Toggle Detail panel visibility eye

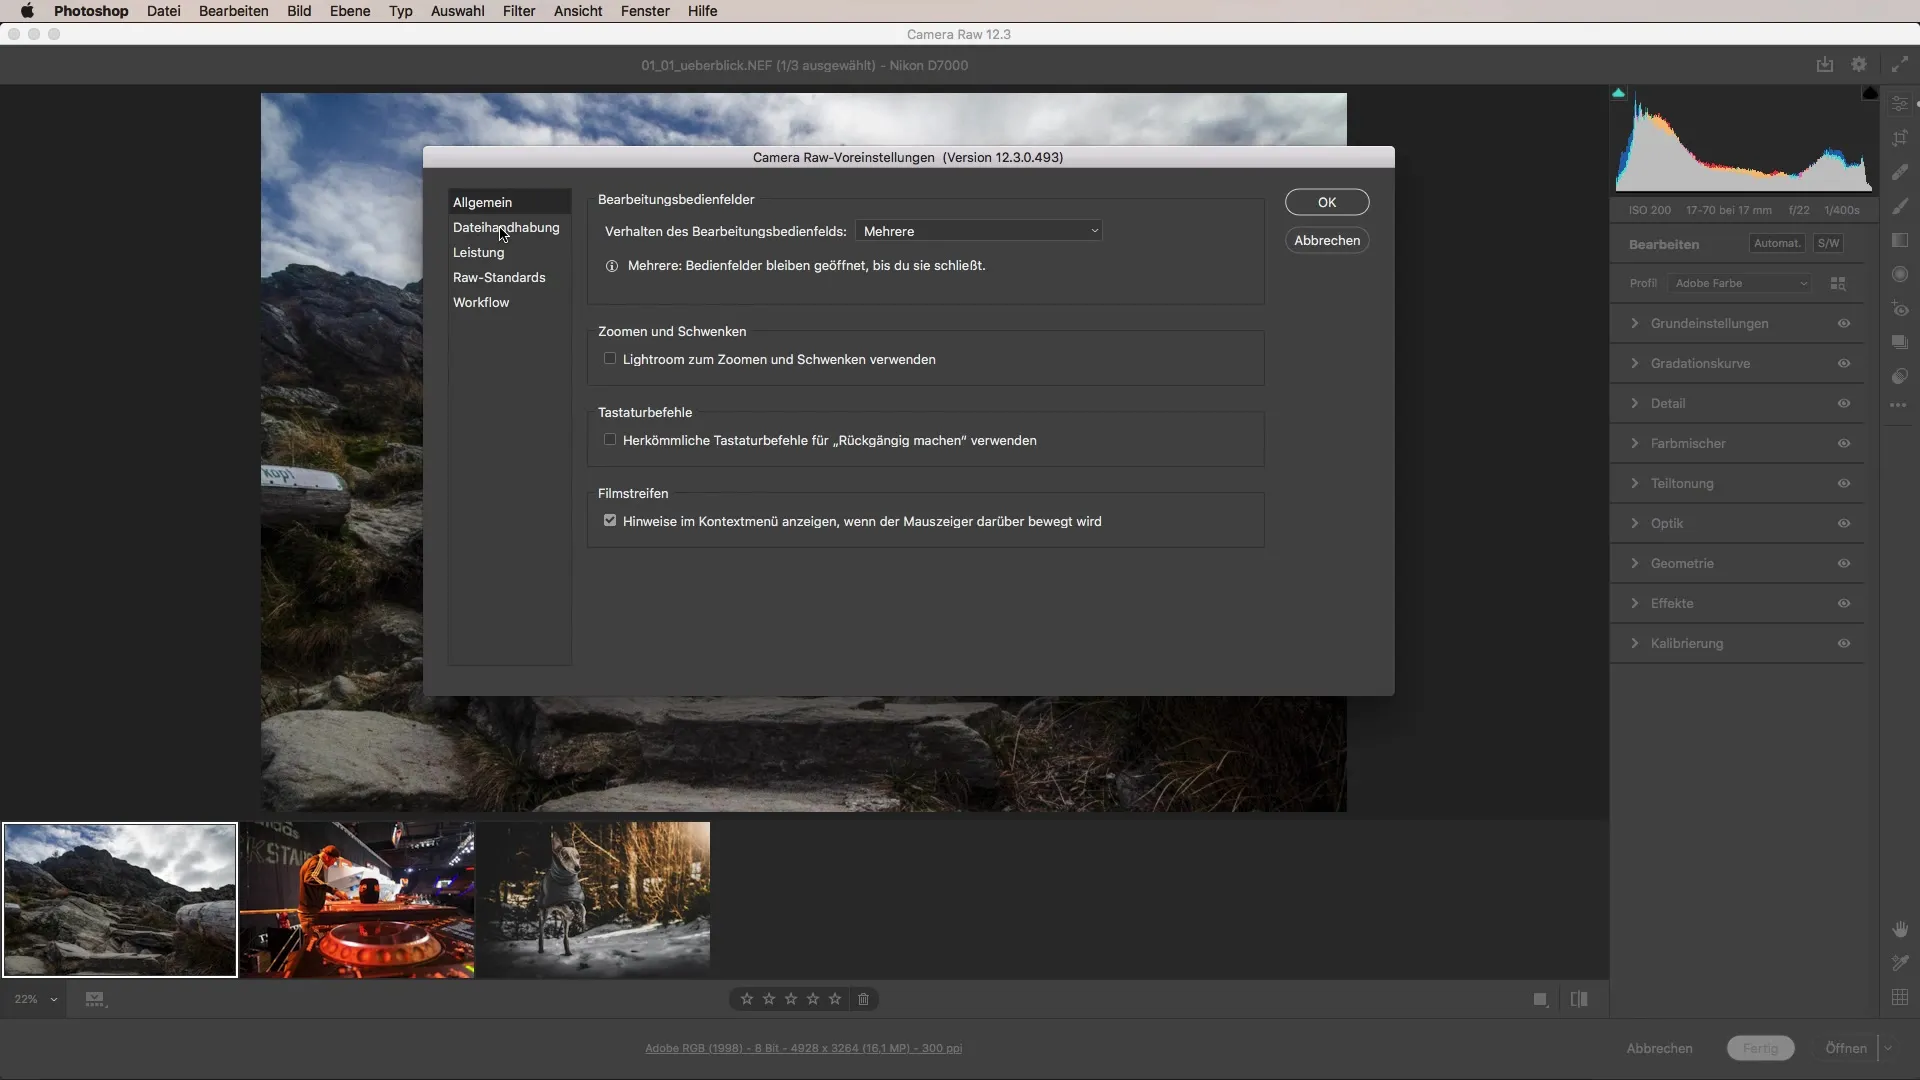1844,404
